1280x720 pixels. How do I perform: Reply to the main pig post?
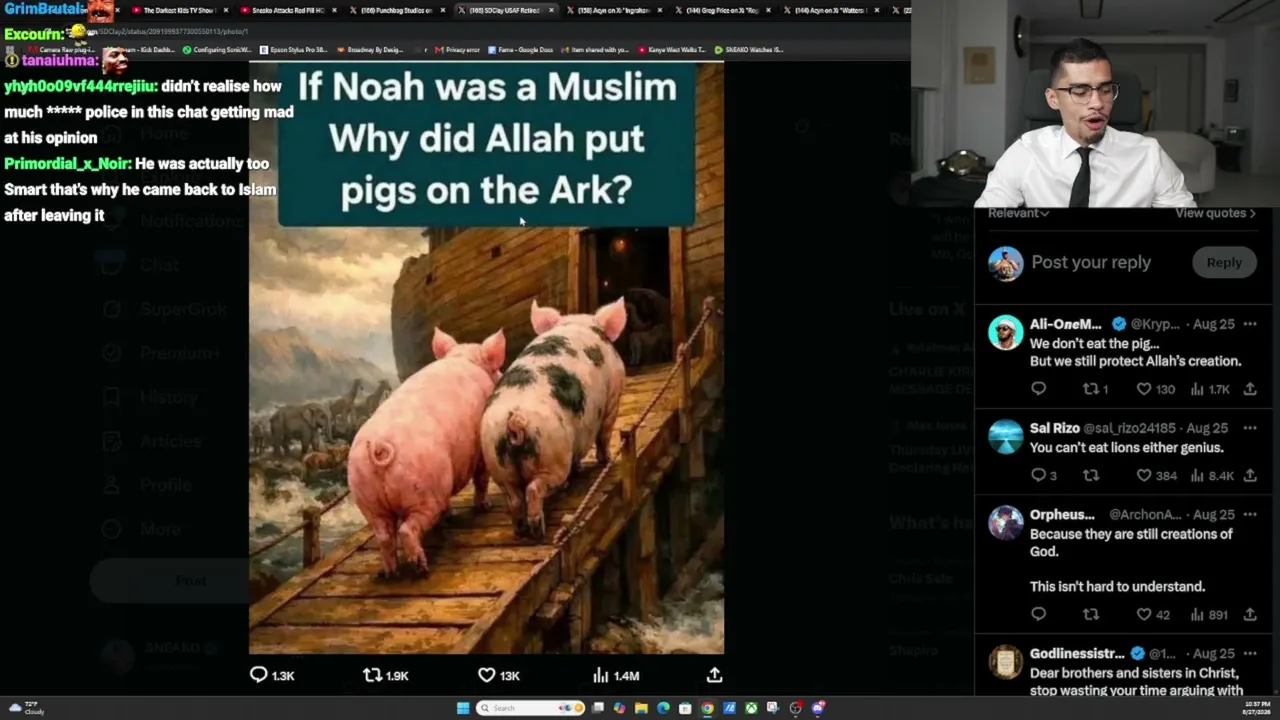tap(272, 675)
